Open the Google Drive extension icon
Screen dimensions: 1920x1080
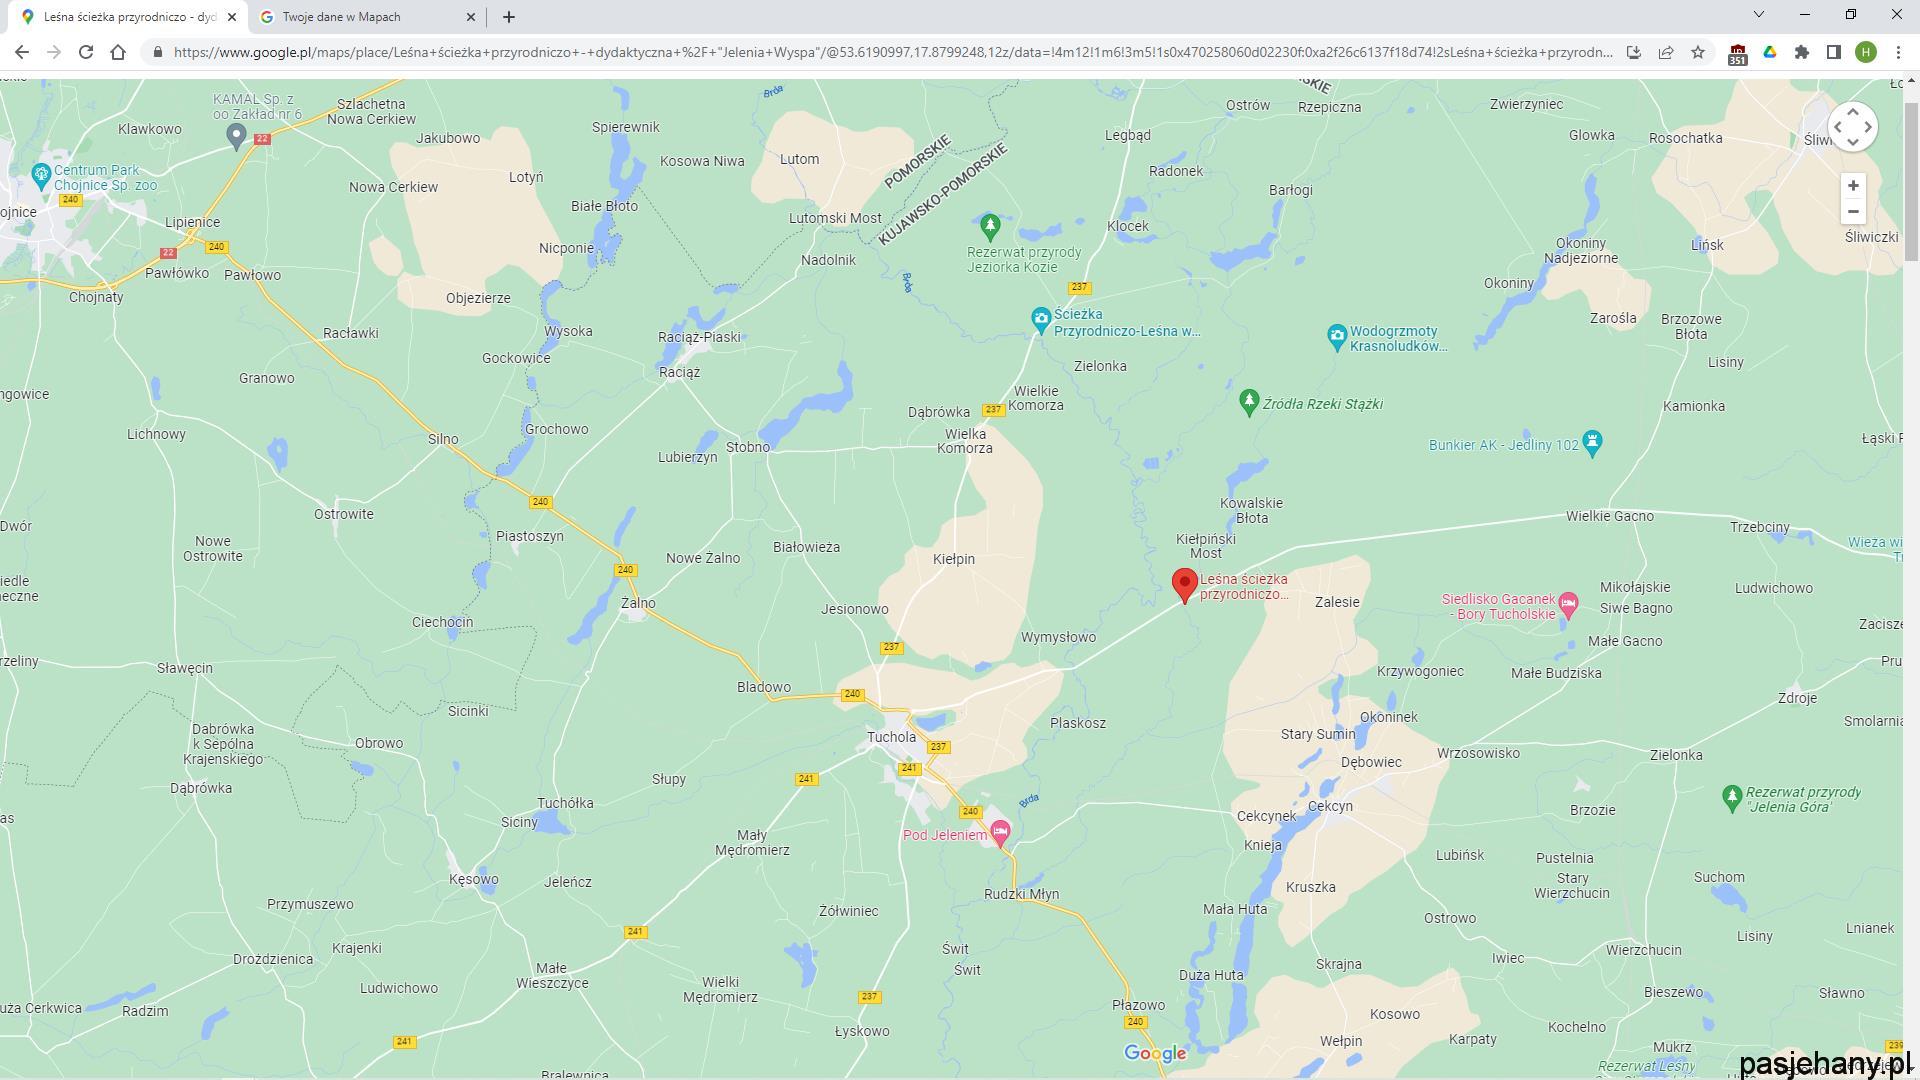[1770, 52]
